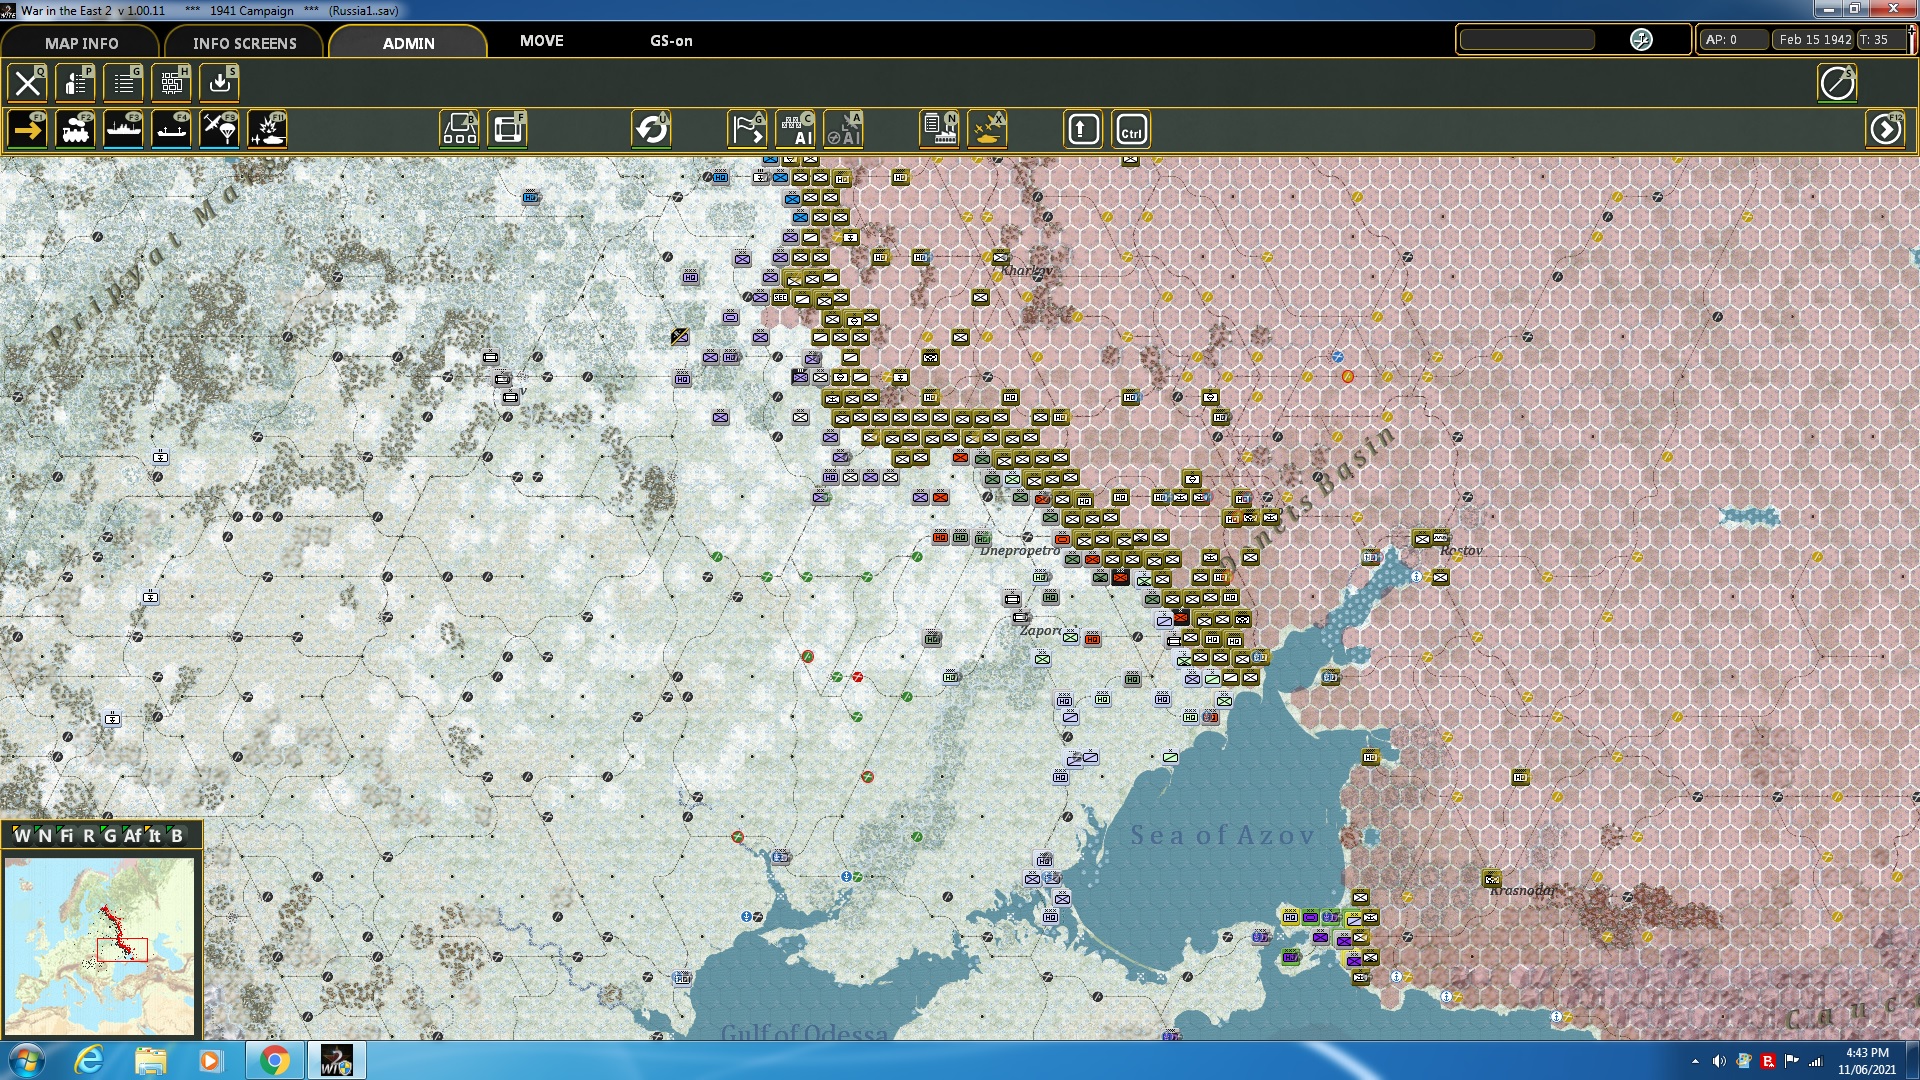Expand the right toolbar with the arrow chevron
Image resolution: width=1920 pixels, height=1080 pixels.
click(1886, 128)
